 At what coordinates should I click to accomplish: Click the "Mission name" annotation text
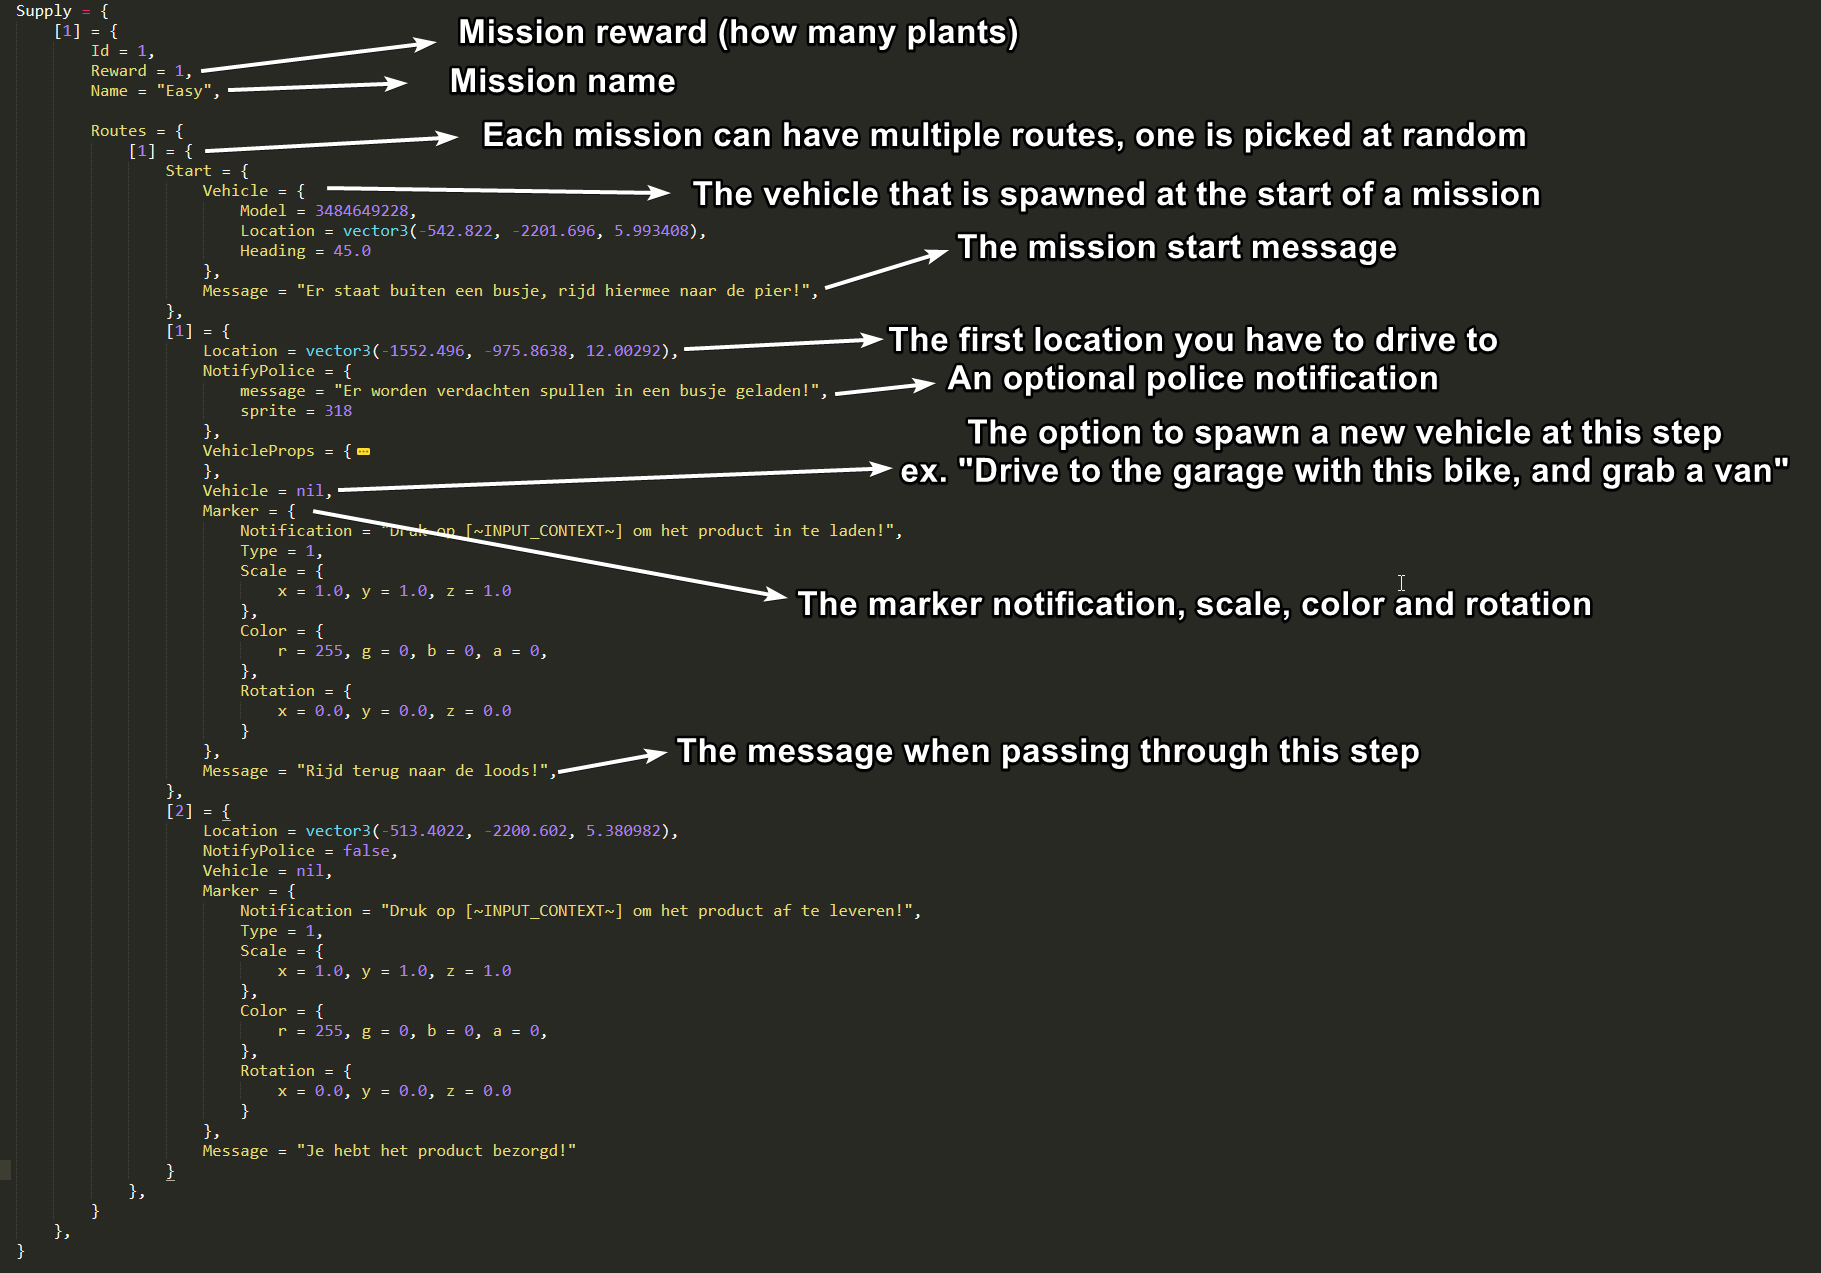click(562, 81)
